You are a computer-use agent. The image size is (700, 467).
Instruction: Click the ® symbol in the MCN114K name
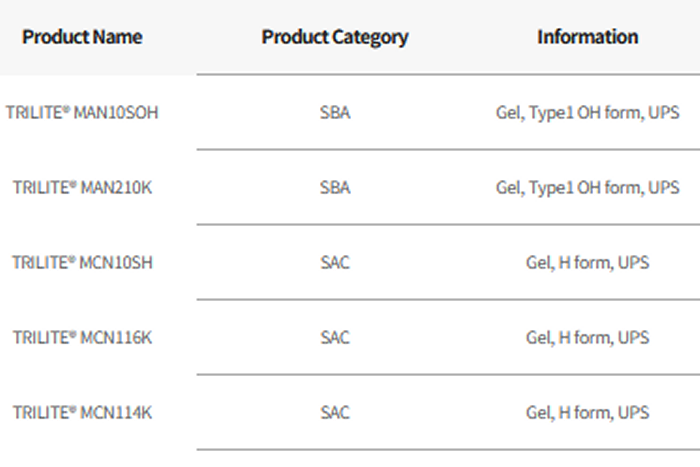click(73, 409)
